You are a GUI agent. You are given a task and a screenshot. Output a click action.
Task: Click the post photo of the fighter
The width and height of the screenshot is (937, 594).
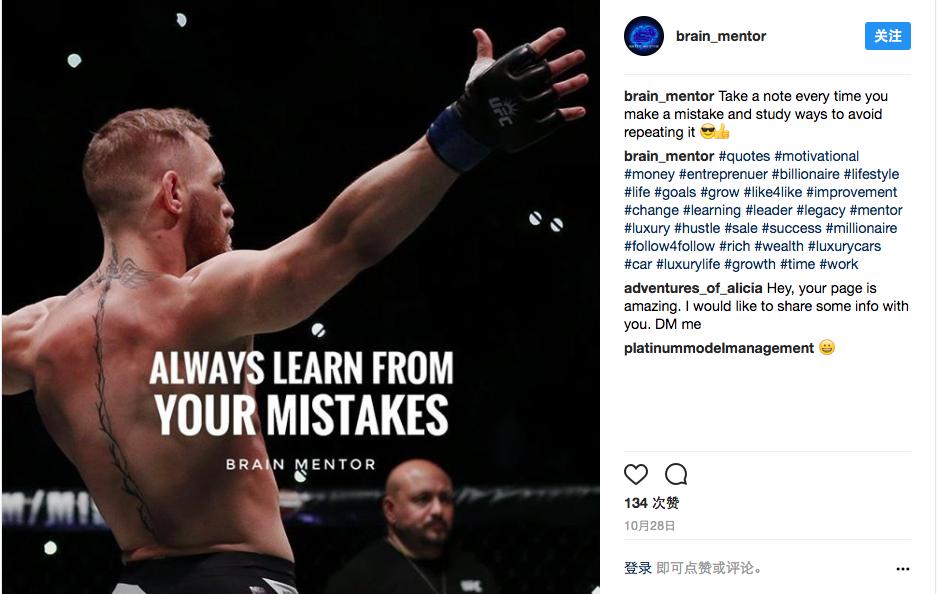tap(301, 297)
